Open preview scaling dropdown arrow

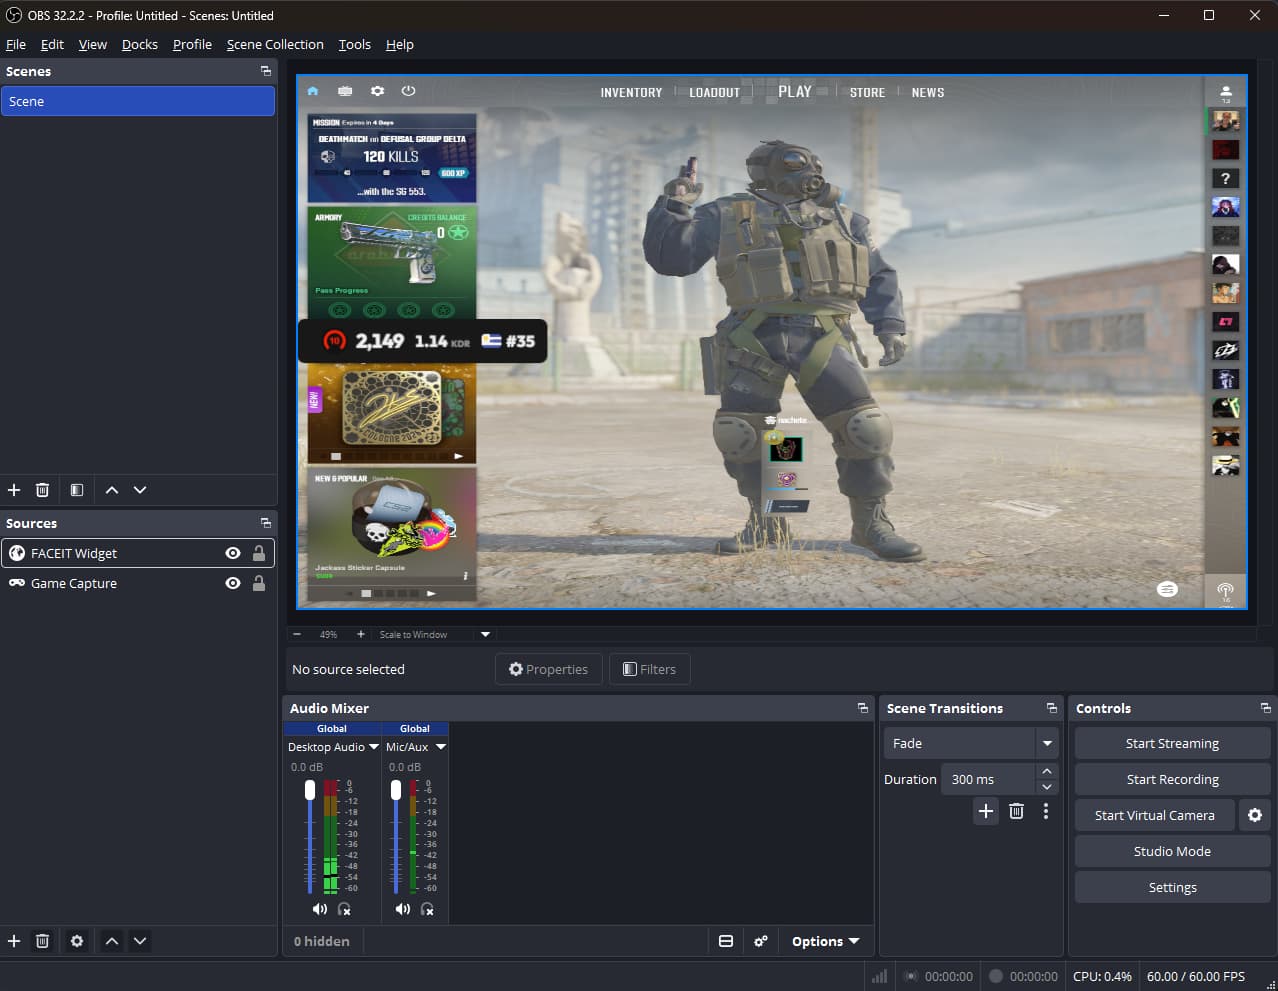(486, 634)
